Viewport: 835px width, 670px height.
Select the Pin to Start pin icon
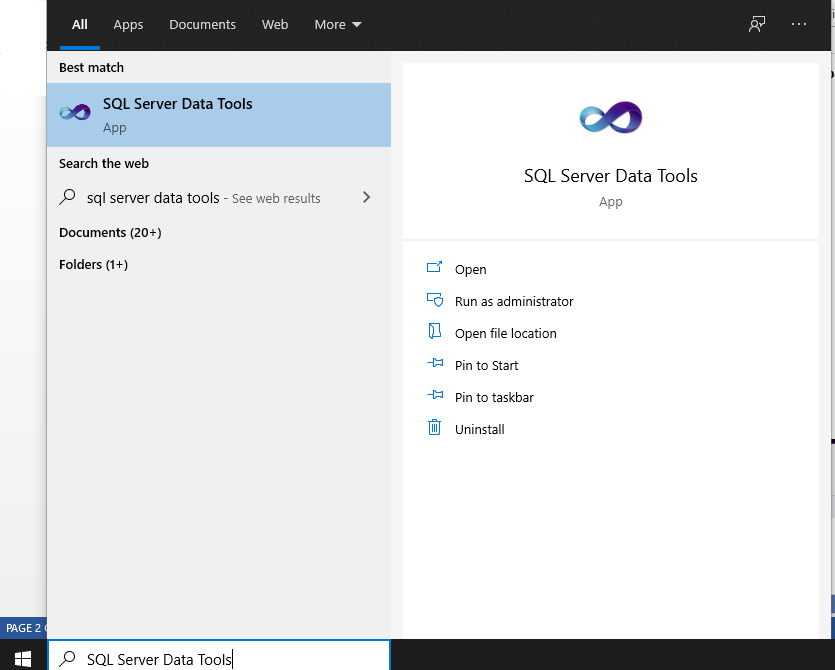[x=435, y=365]
